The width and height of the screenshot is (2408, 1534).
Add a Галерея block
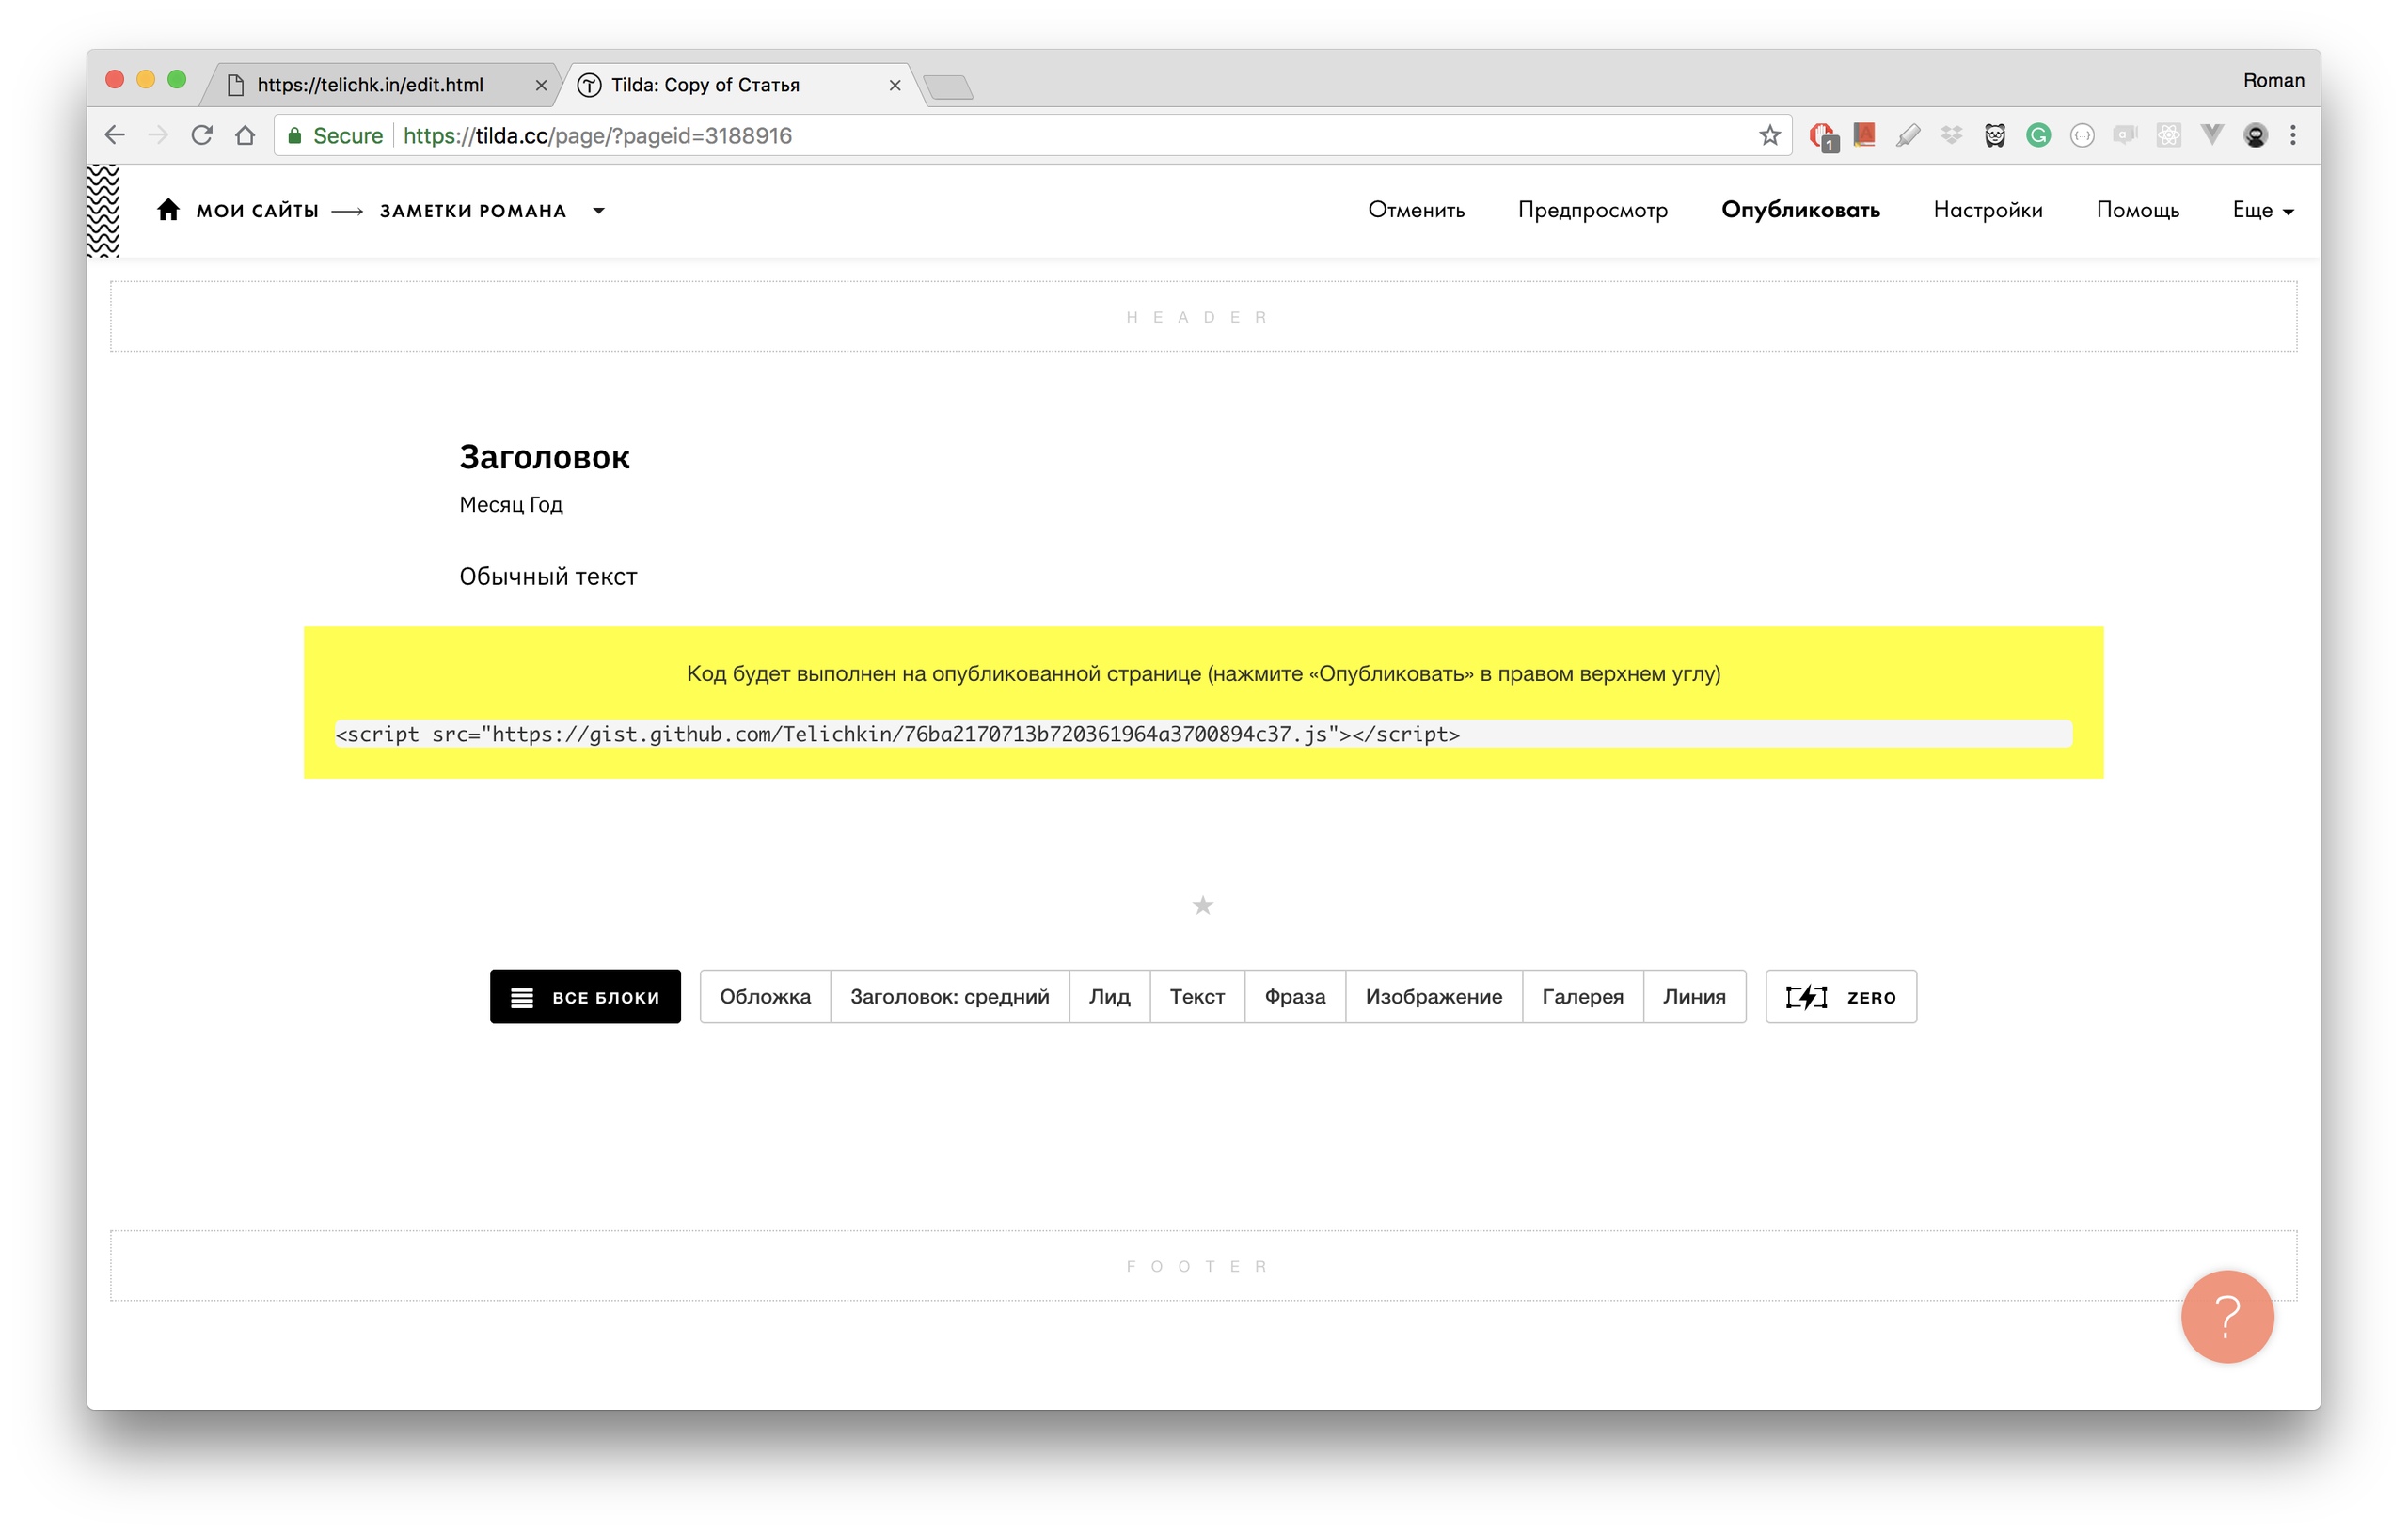pos(1582,997)
